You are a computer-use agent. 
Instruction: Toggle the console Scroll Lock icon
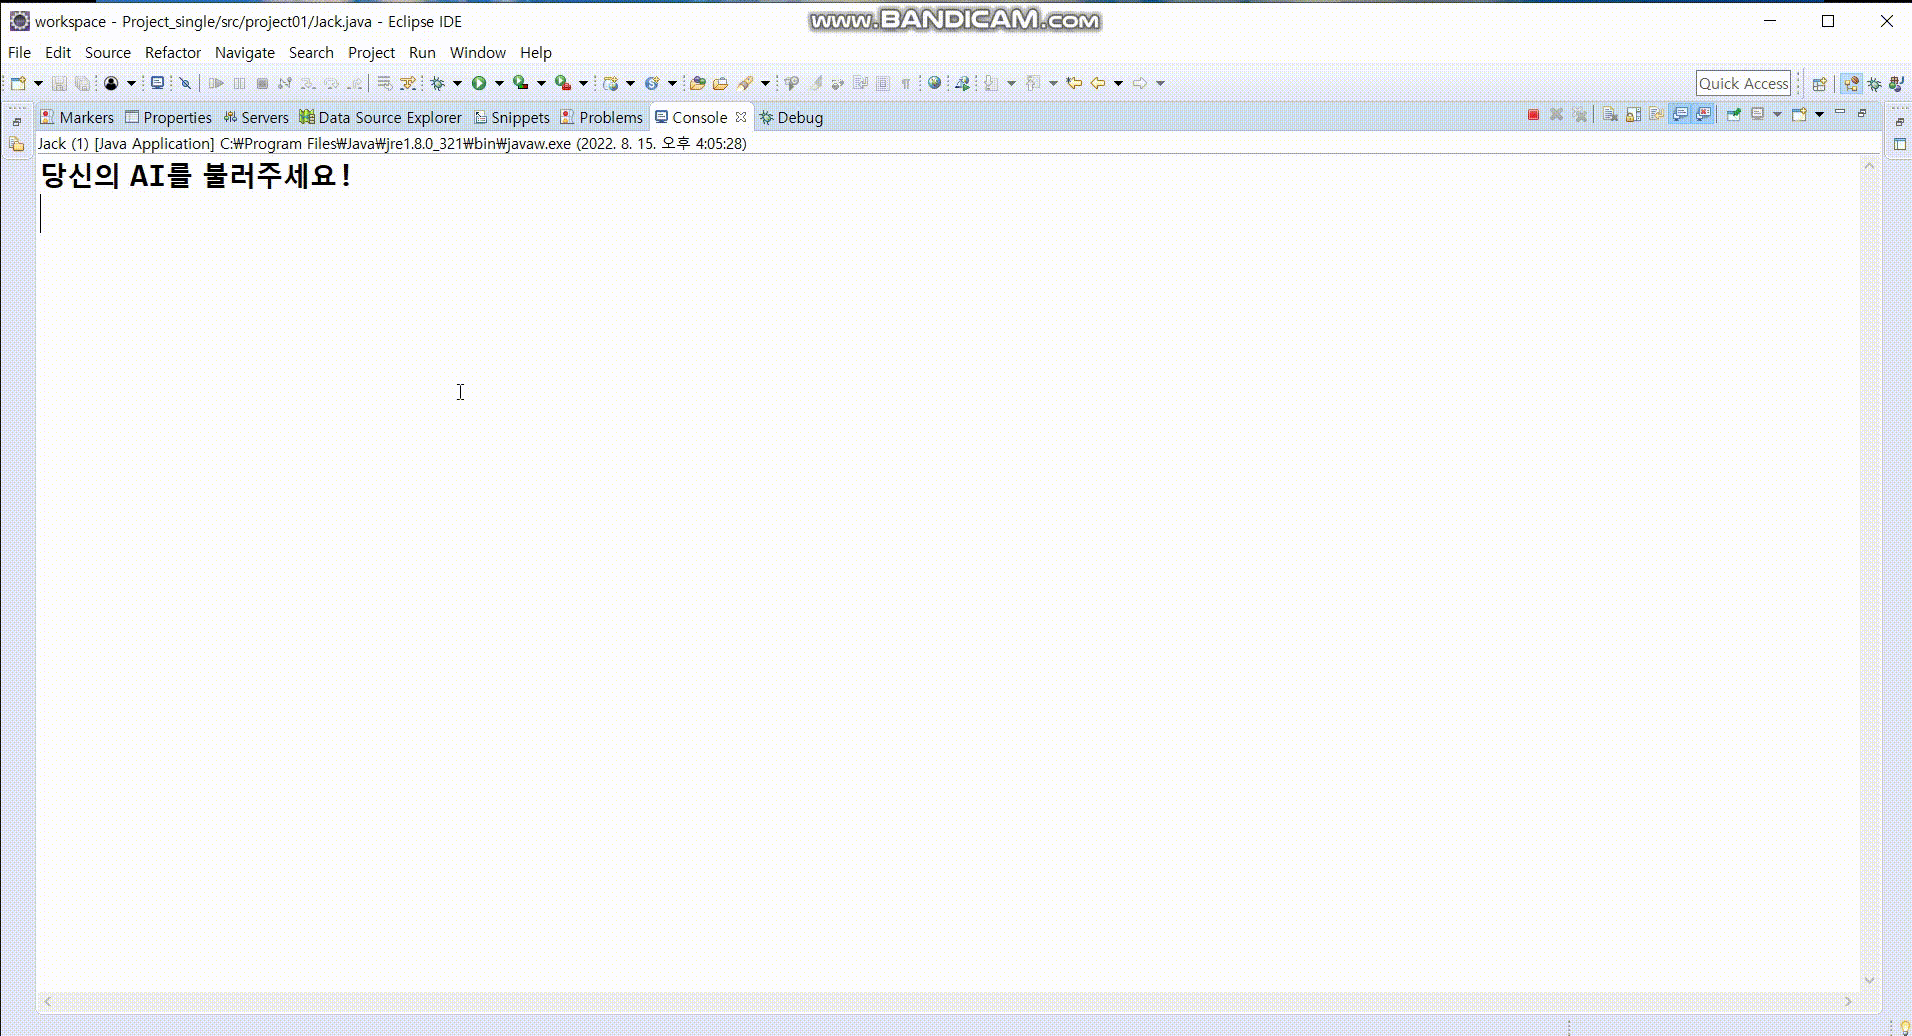point(1633,115)
